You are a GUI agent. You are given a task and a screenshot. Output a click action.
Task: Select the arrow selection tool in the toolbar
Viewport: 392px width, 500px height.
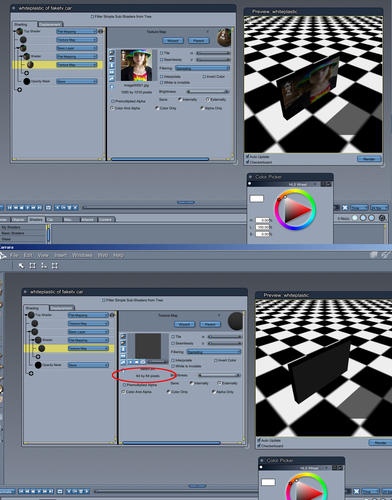pos(21,266)
